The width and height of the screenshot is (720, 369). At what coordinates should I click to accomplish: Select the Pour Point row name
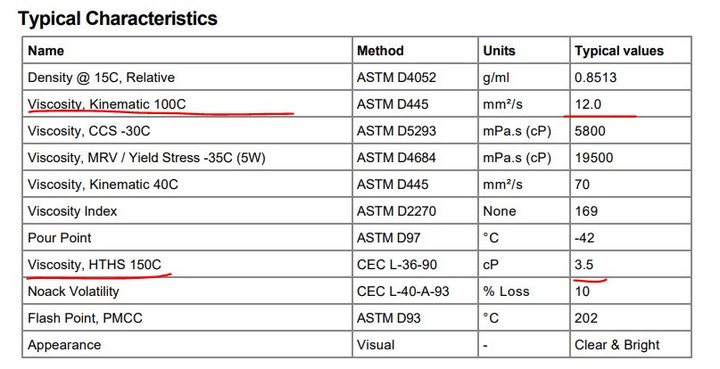tap(59, 238)
